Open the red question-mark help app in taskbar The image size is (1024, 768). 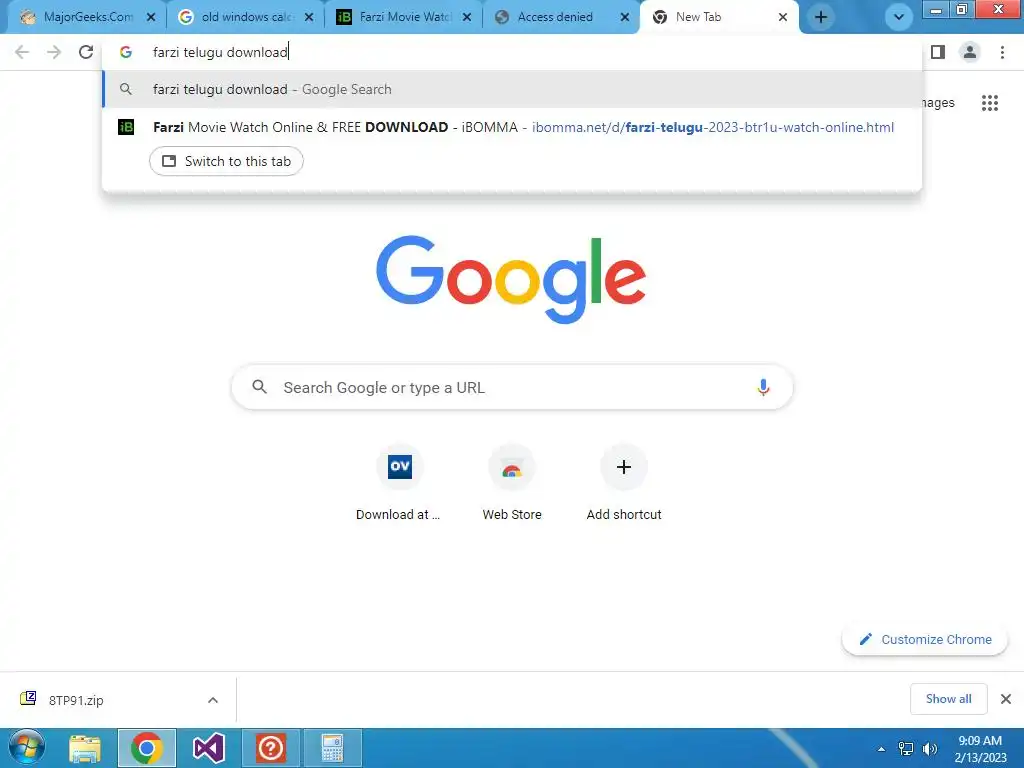270,748
